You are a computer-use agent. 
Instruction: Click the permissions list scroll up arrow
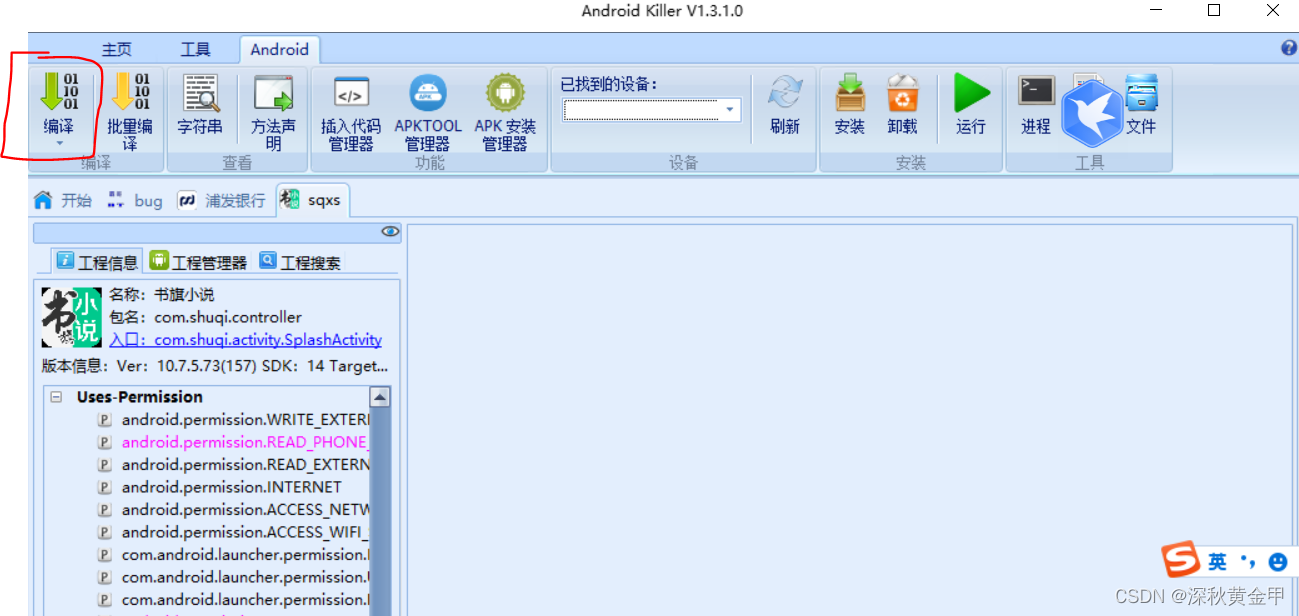(x=380, y=397)
